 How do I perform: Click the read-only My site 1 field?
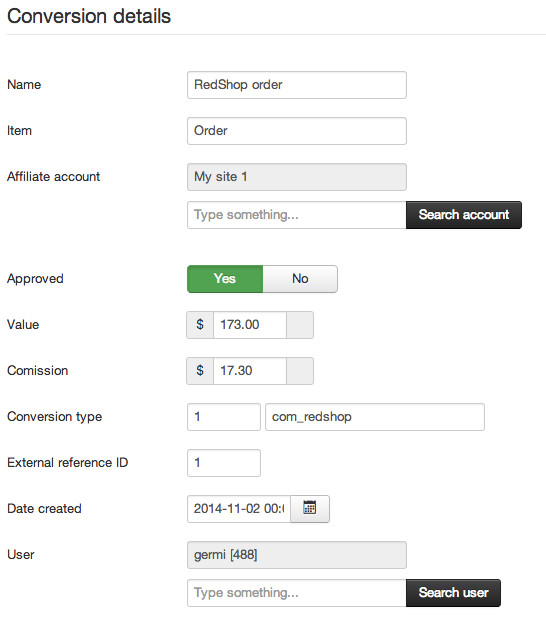pyautogui.click(x=297, y=177)
